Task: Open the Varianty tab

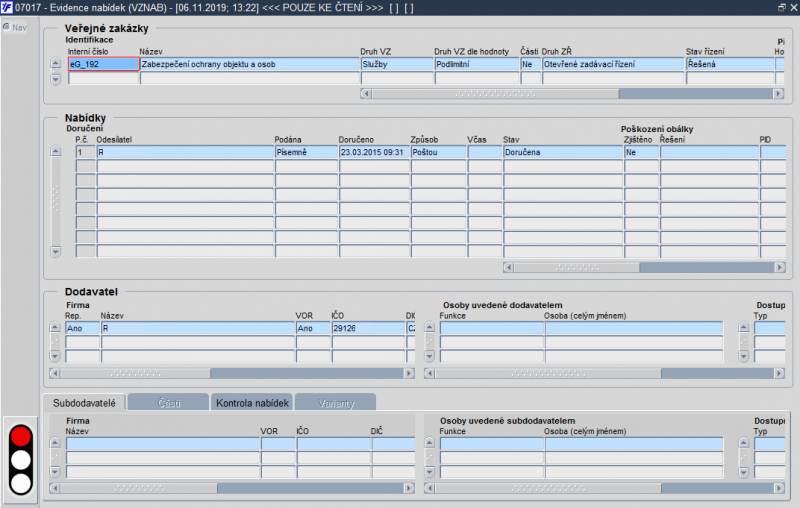Action: (336, 403)
